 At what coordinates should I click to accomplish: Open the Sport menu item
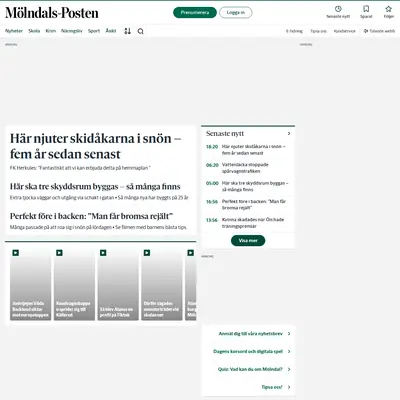tap(94, 31)
